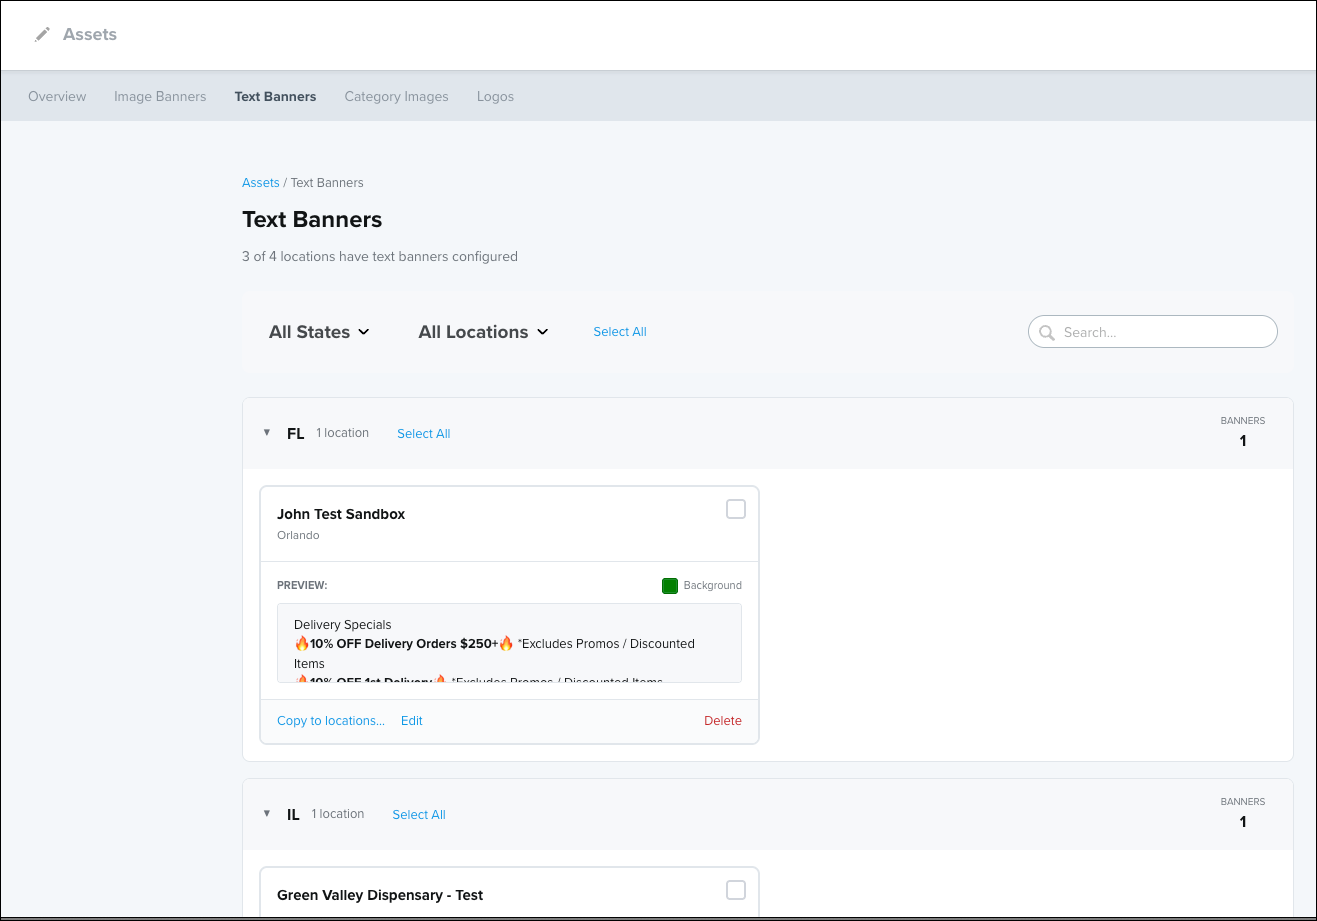This screenshot has height=921, width=1317.
Task: Click the search magnifier icon
Action: (x=1047, y=332)
